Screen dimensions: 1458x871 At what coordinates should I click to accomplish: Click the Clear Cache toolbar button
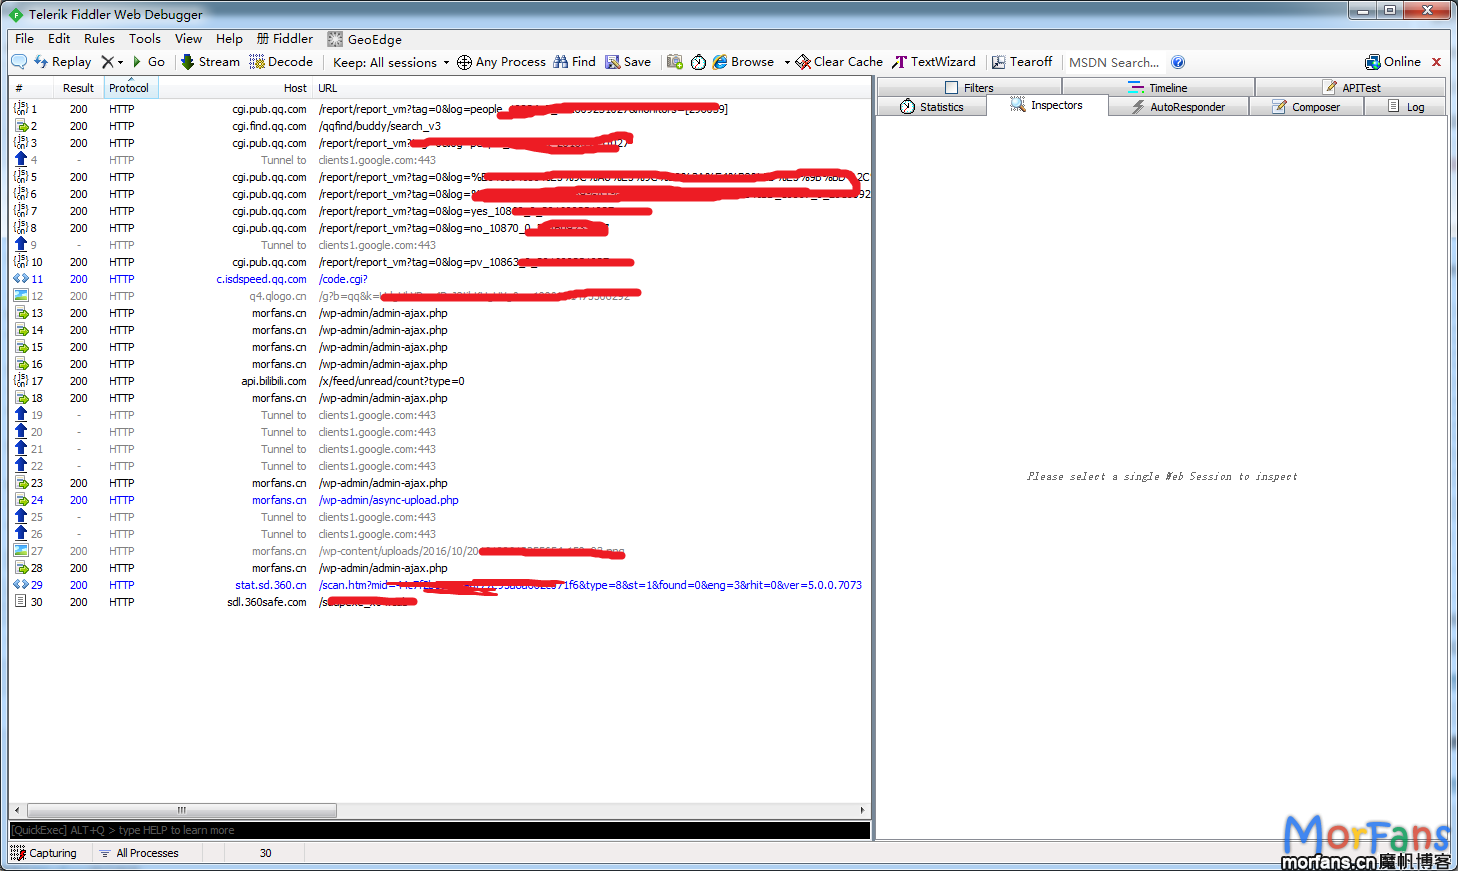[838, 62]
